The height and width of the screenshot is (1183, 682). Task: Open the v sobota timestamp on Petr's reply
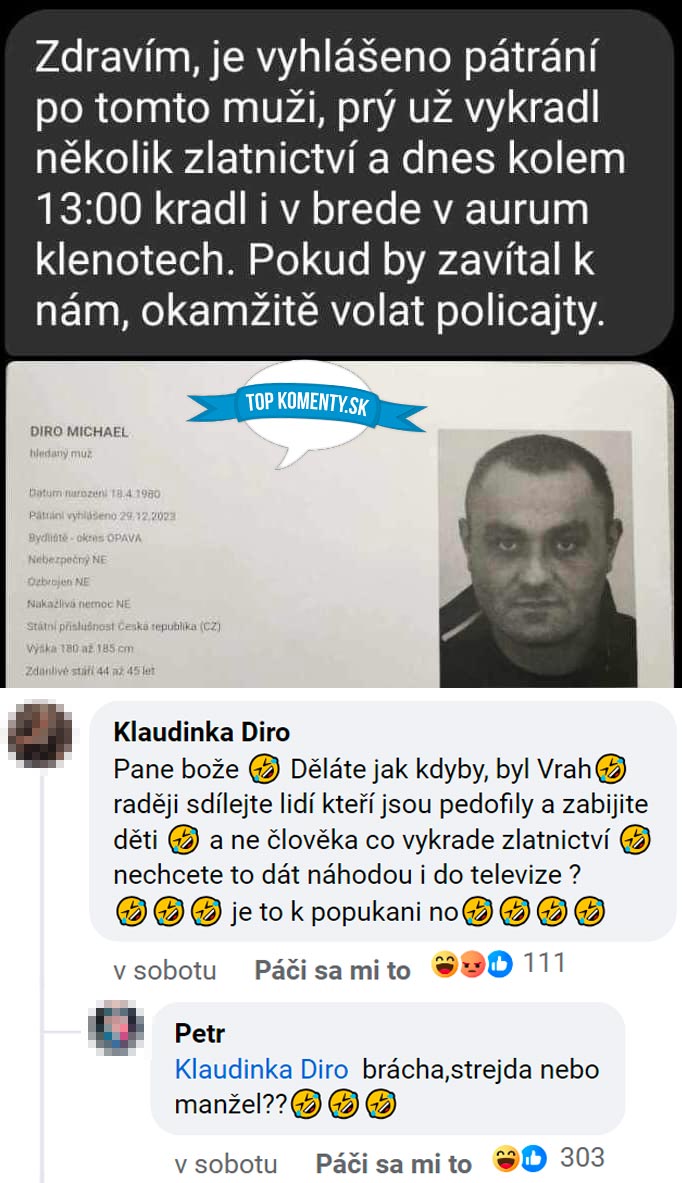click(x=226, y=1164)
